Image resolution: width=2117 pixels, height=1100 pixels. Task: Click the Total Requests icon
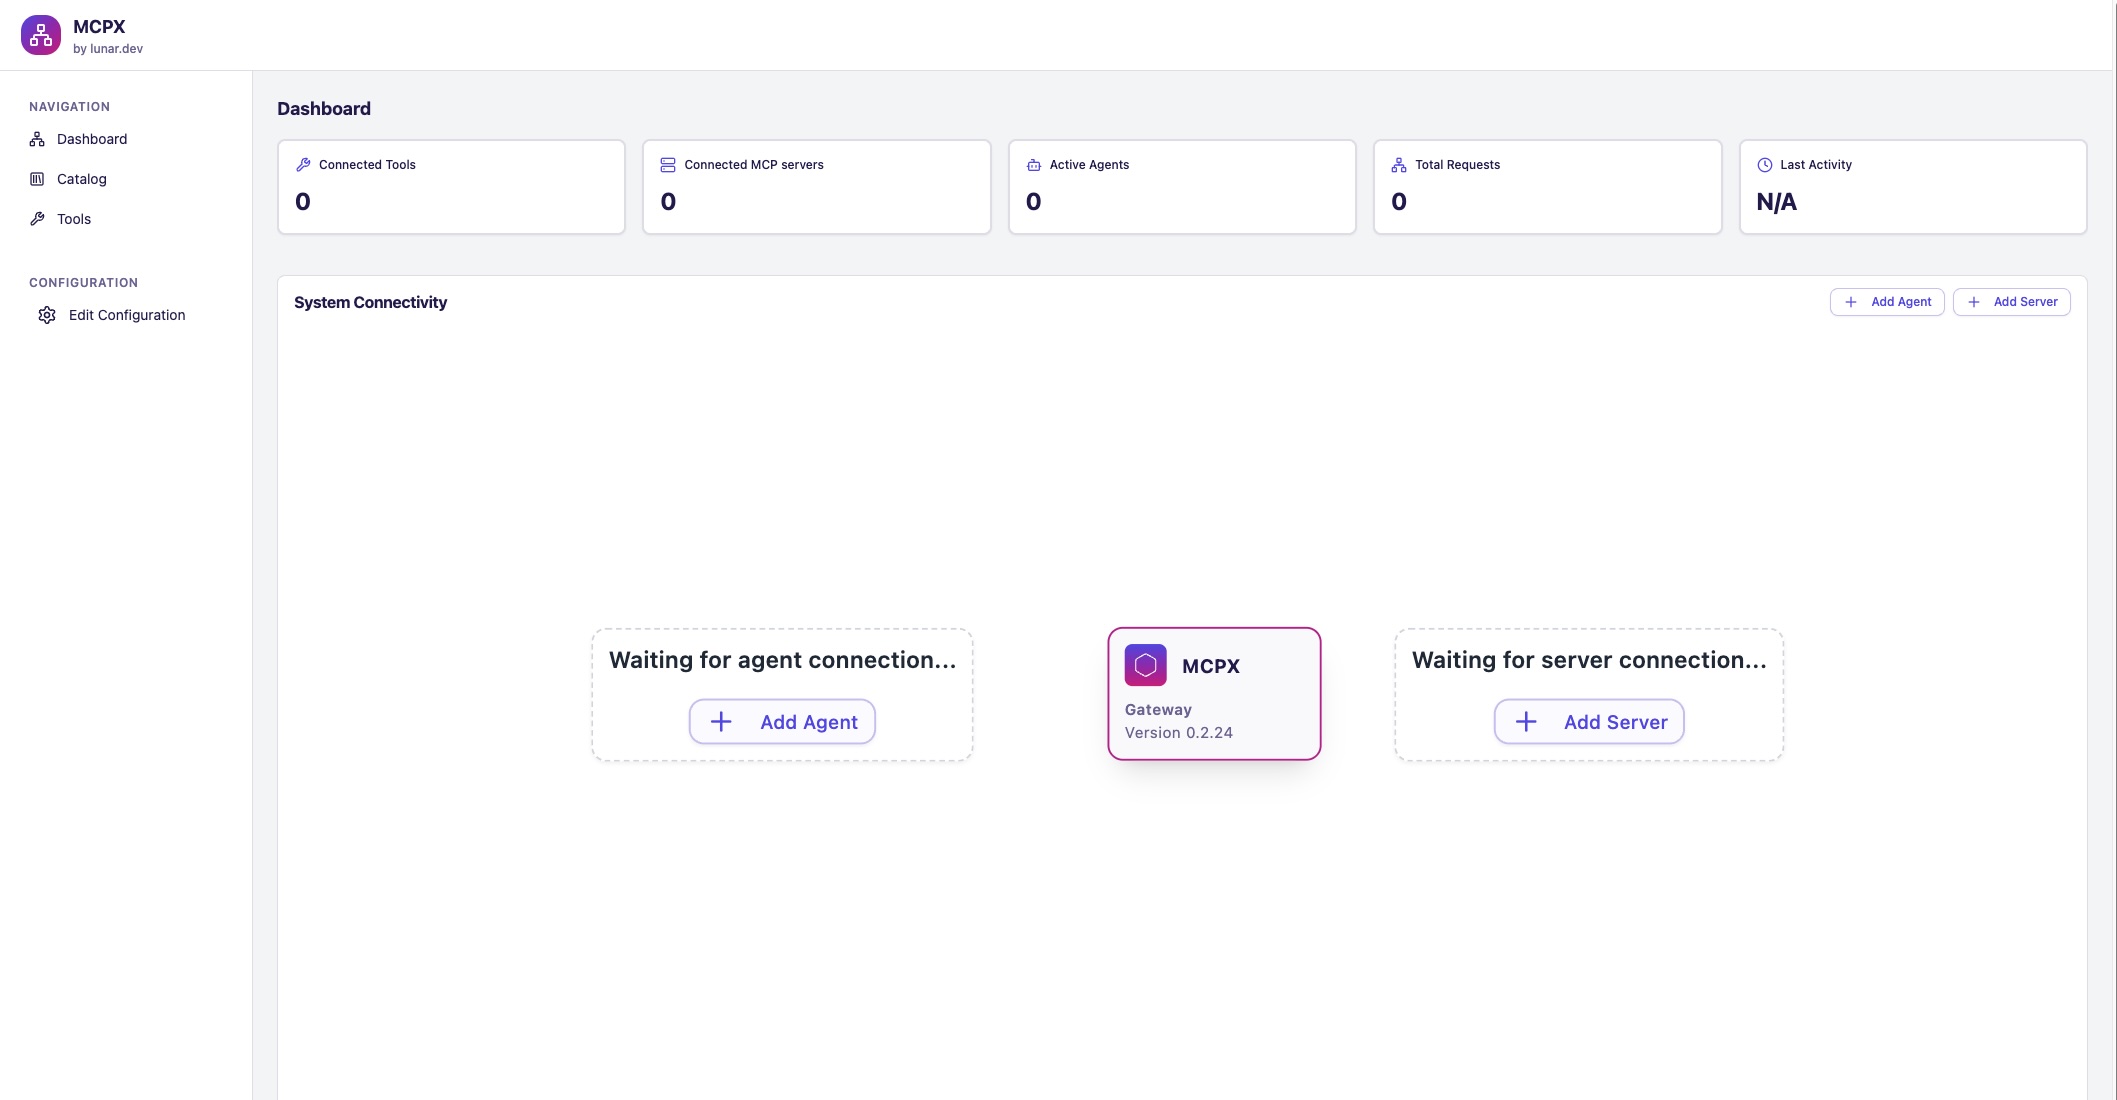[x=1399, y=165]
